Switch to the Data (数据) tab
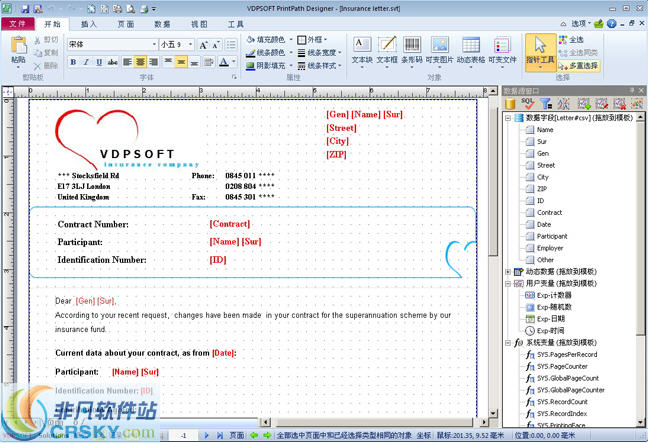 point(162,24)
